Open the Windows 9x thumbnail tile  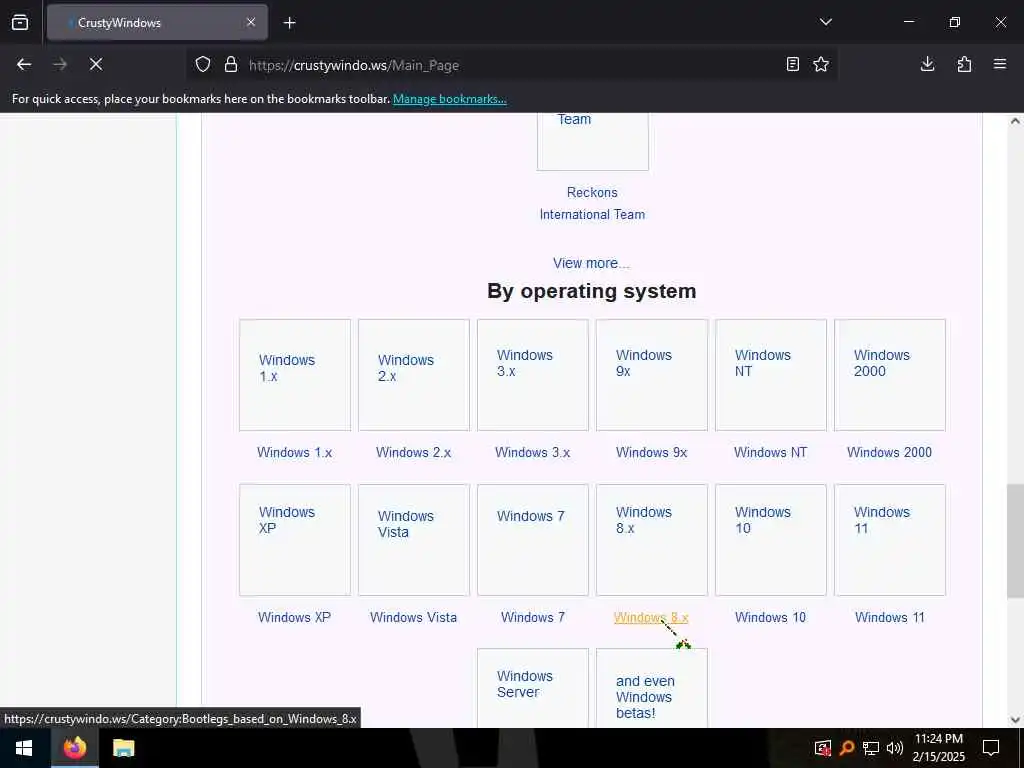652,375
